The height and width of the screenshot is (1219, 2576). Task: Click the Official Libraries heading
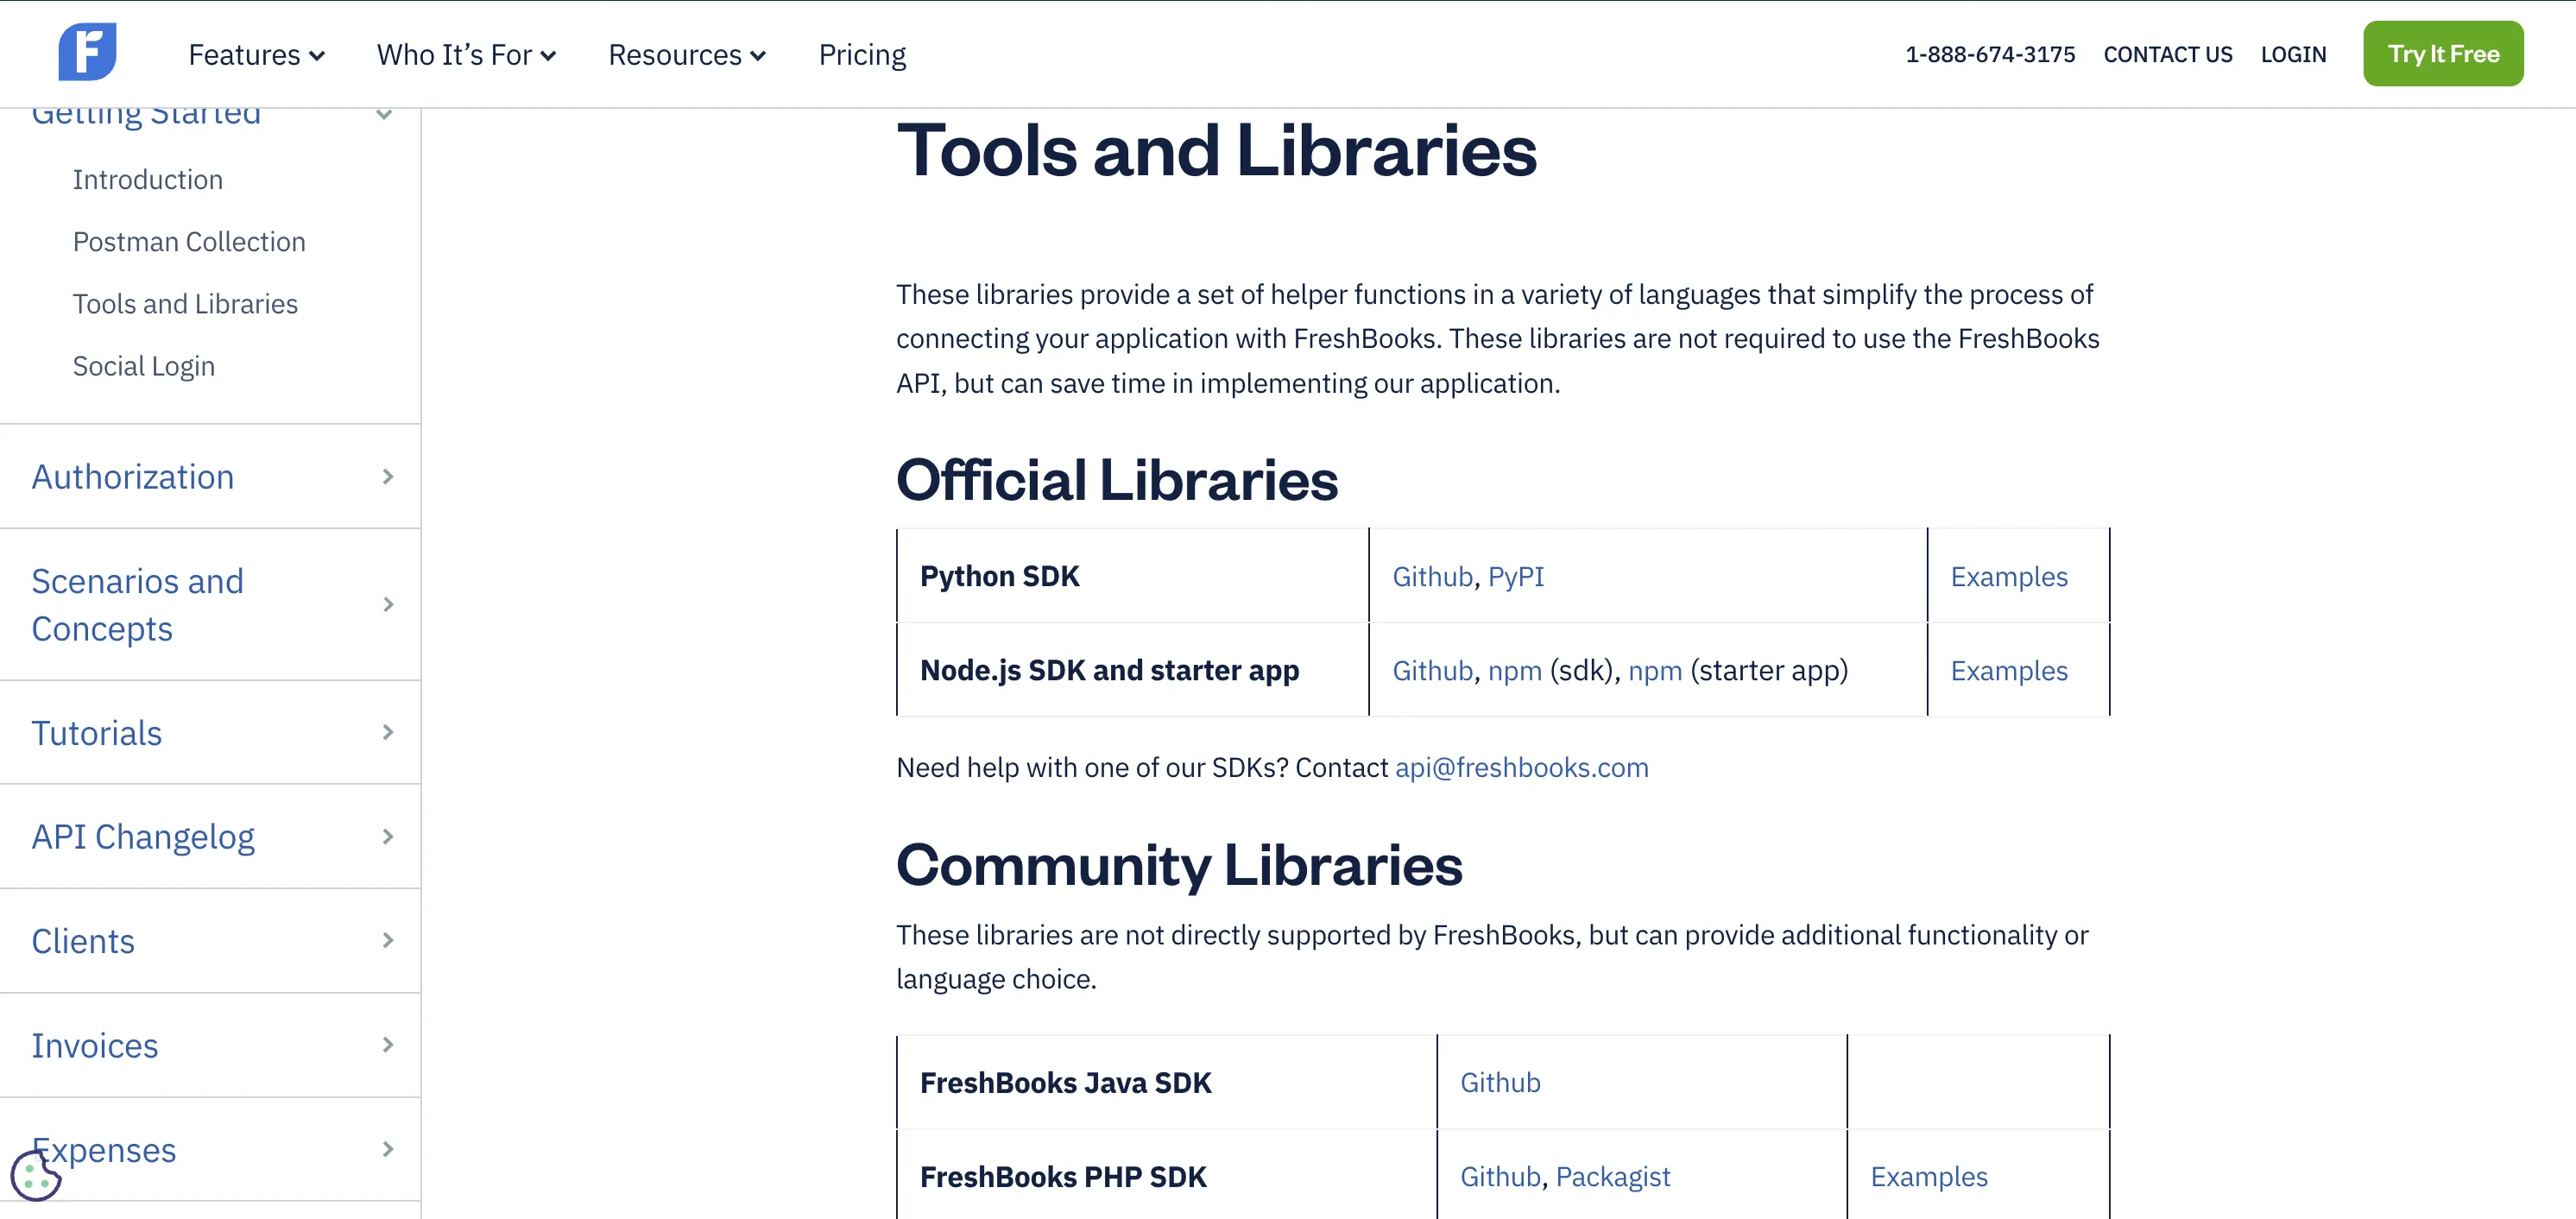coord(1116,480)
